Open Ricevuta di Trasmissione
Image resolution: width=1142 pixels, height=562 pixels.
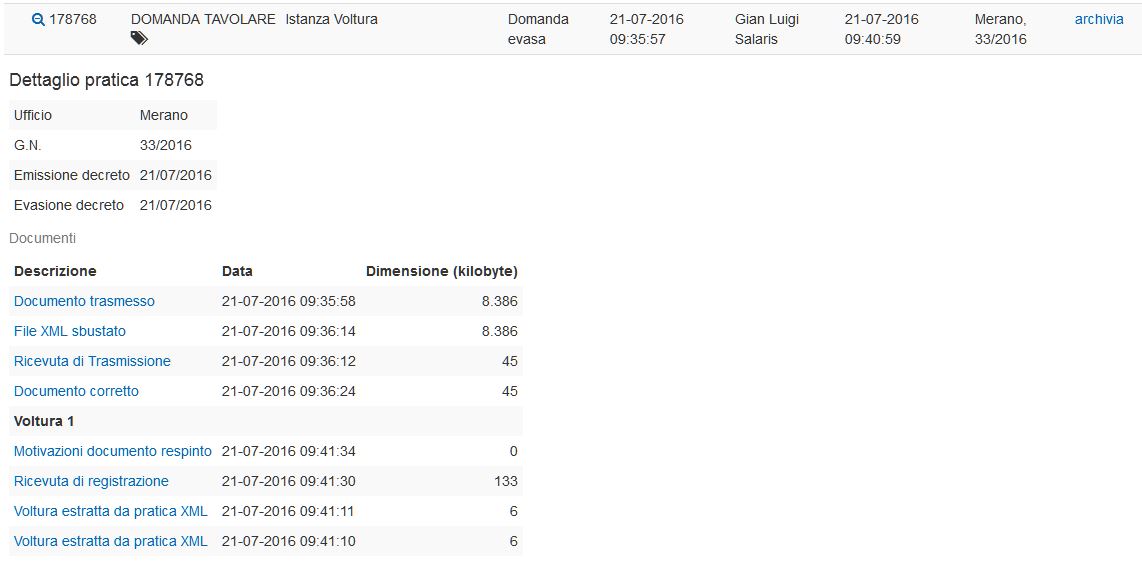[x=92, y=361]
